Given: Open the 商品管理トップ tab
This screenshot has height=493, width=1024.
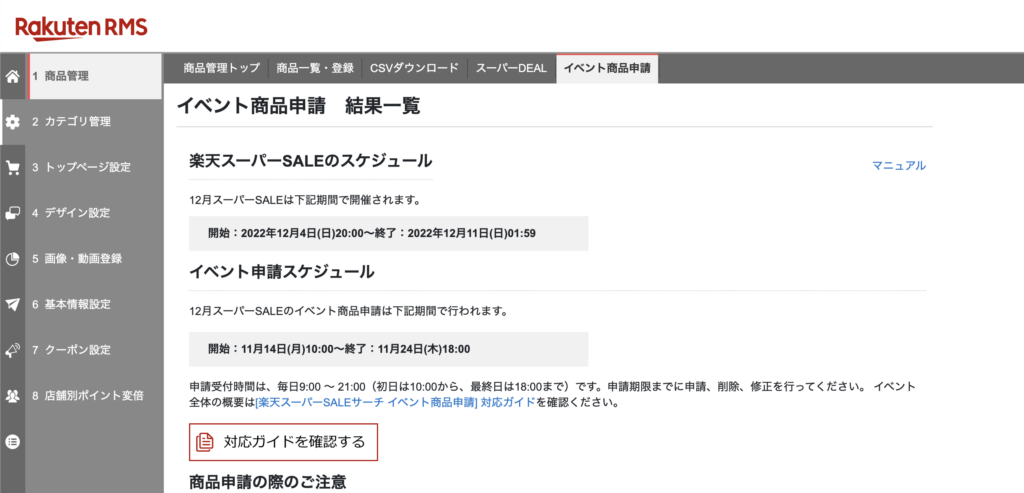Looking at the screenshot, I should point(221,68).
